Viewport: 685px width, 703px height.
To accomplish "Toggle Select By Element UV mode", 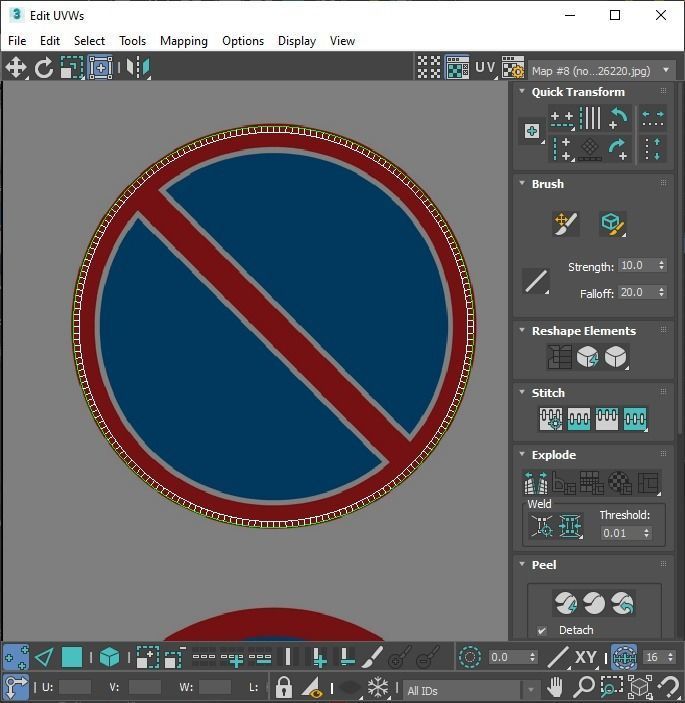I will (x=109, y=657).
